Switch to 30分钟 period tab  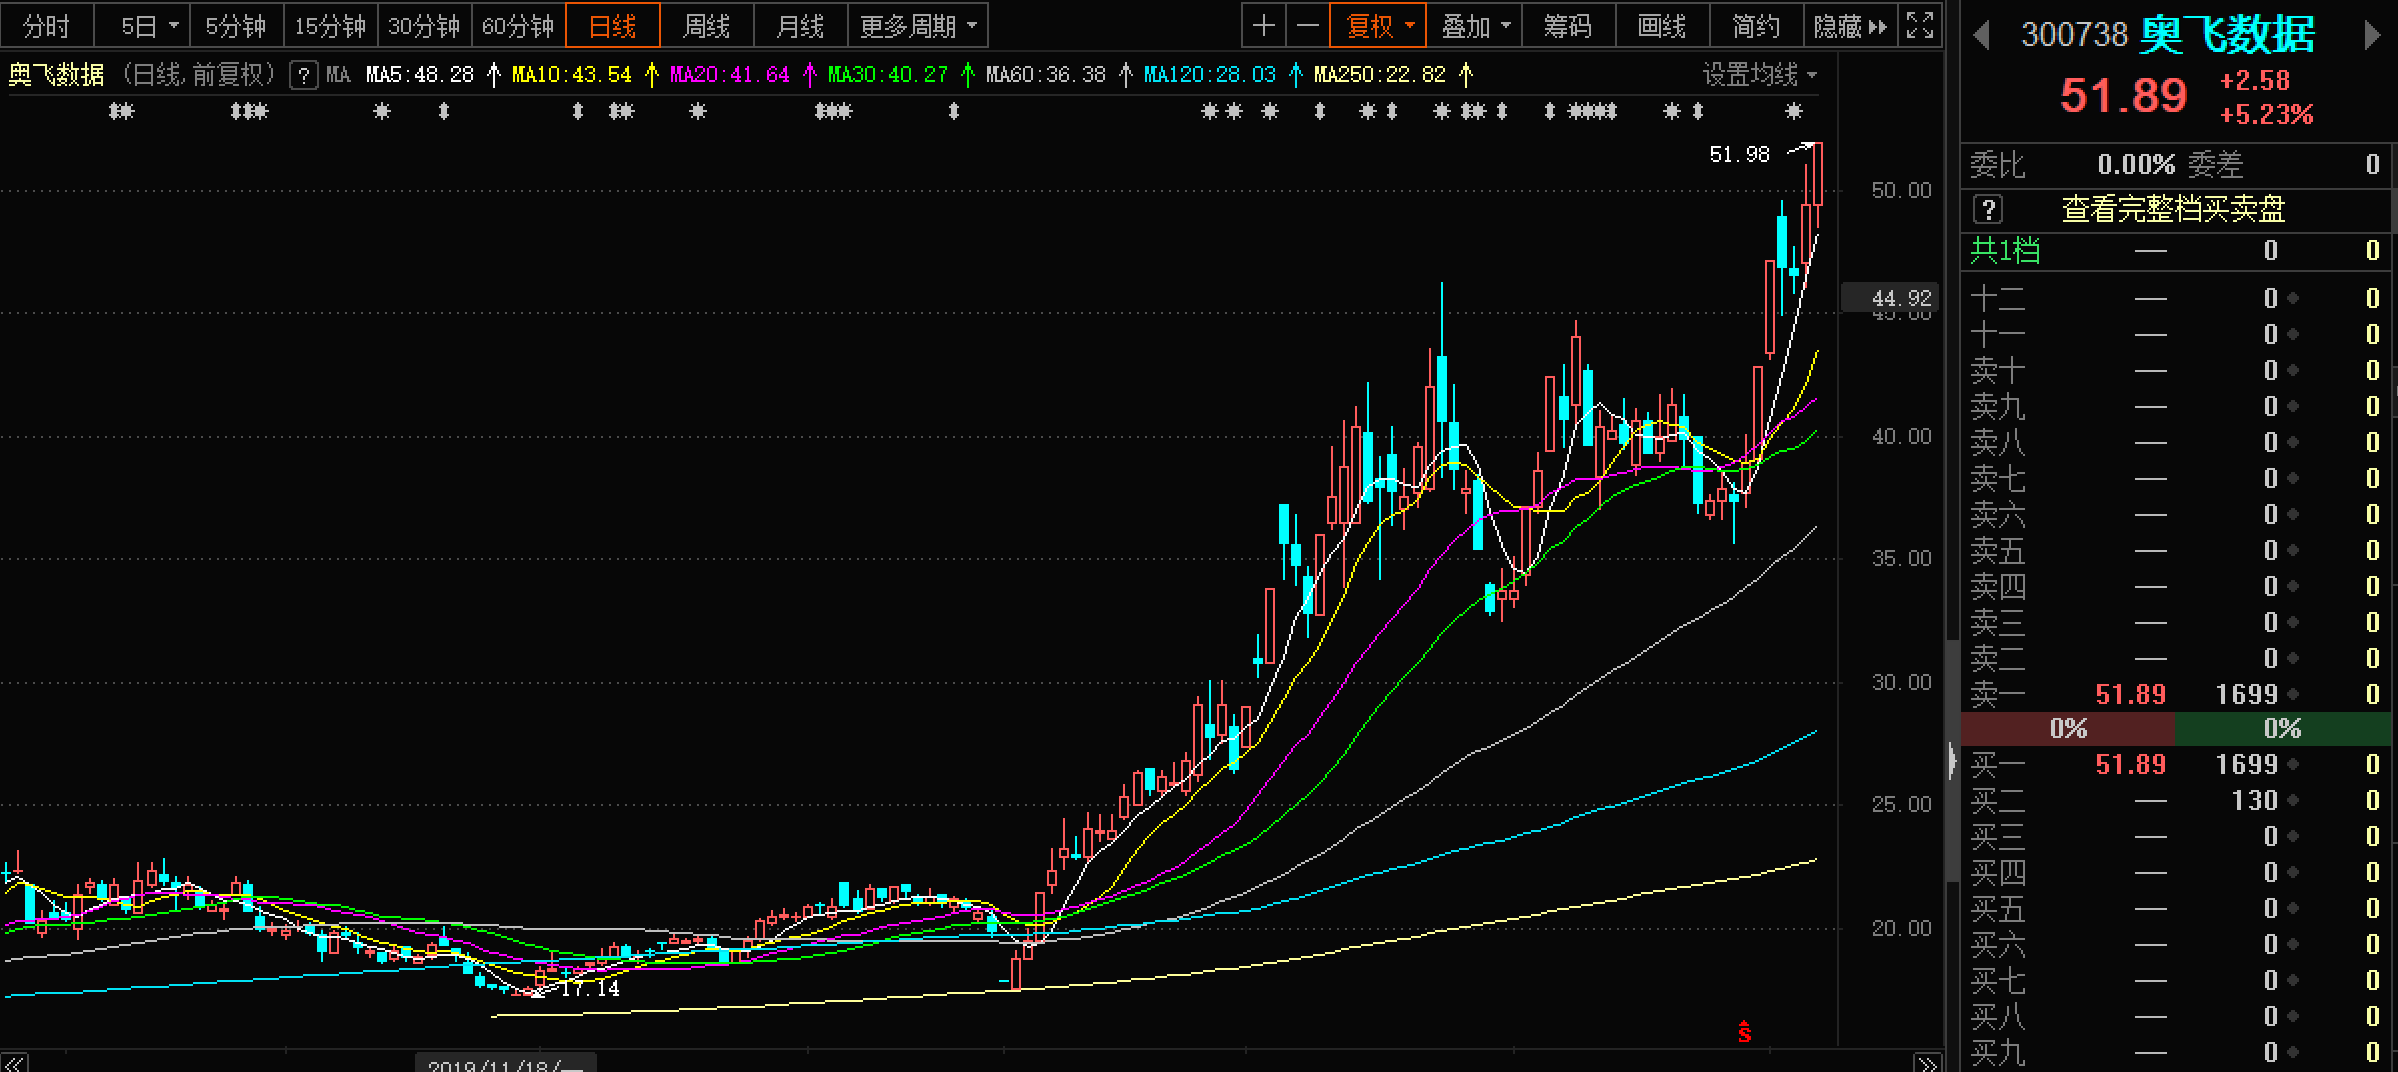[x=424, y=25]
